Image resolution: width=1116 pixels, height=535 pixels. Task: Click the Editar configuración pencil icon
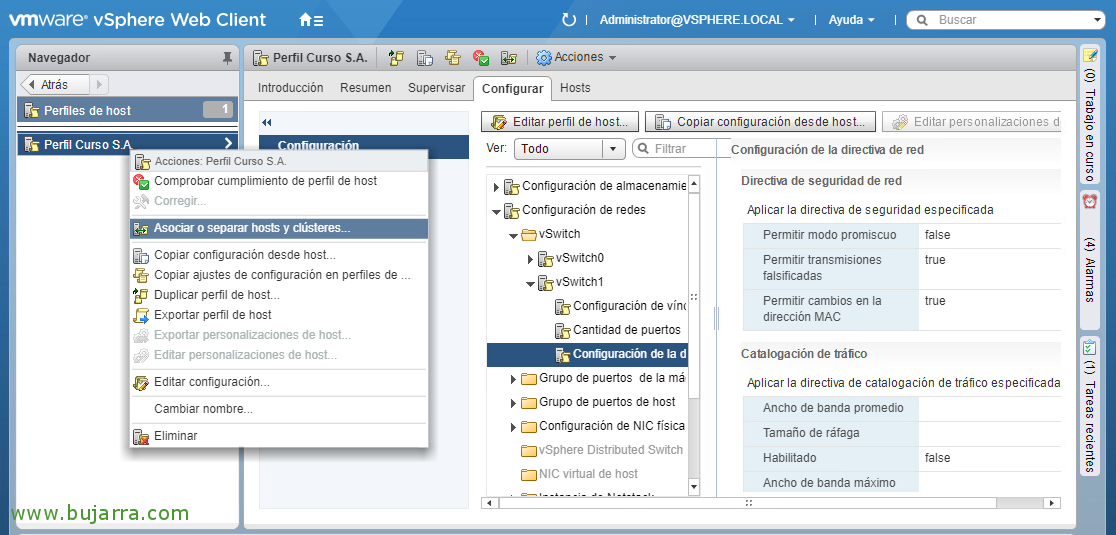[x=142, y=383]
